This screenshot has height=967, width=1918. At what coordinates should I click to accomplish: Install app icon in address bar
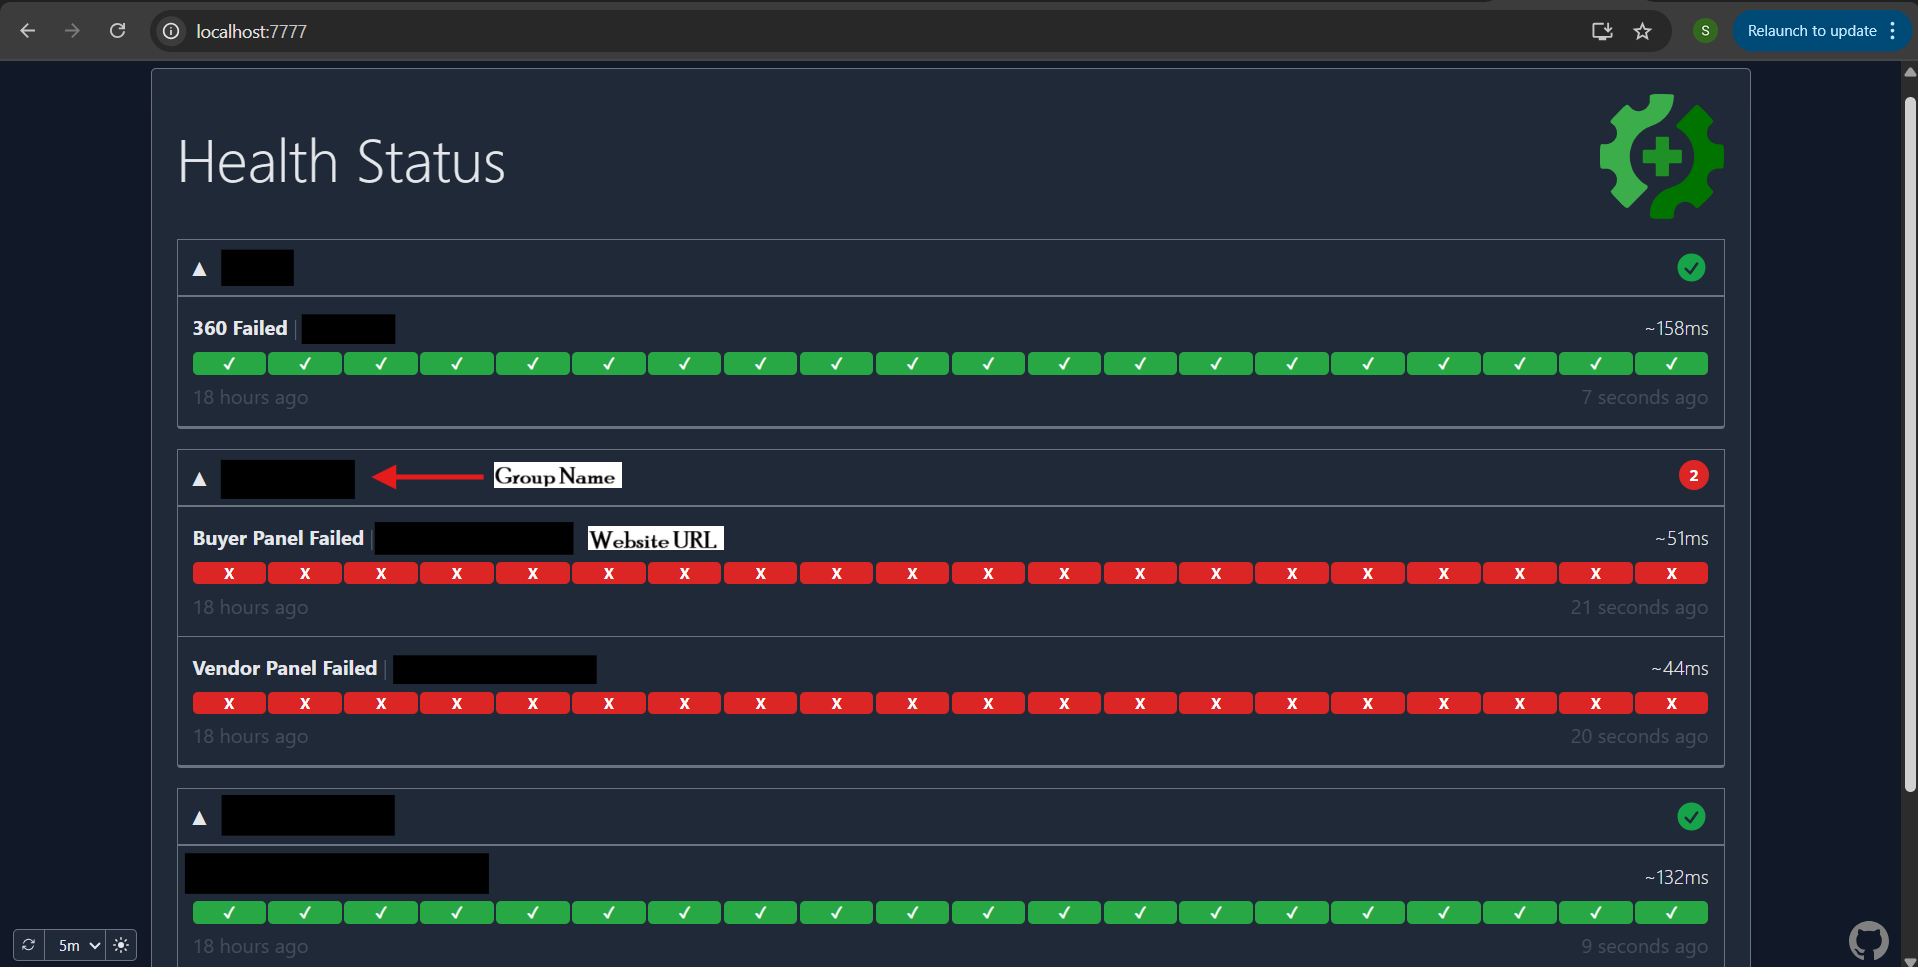pyautogui.click(x=1602, y=31)
